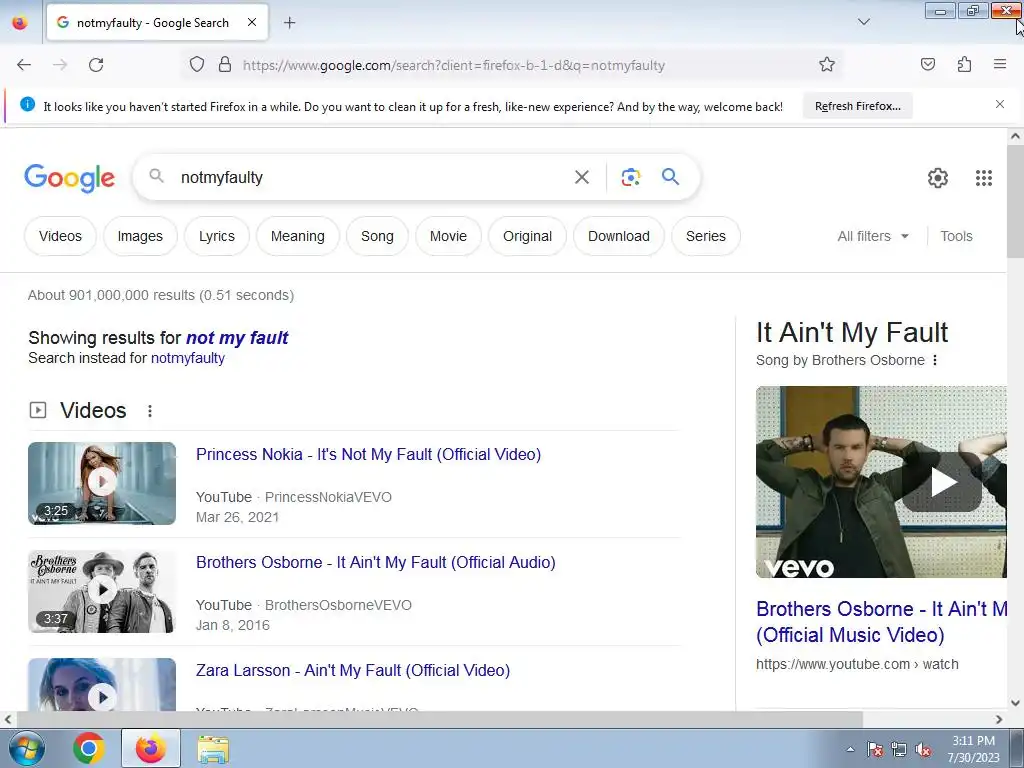1024x768 pixels.
Task: Bookmark this page with star icon
Action: (x=827, y=65)
